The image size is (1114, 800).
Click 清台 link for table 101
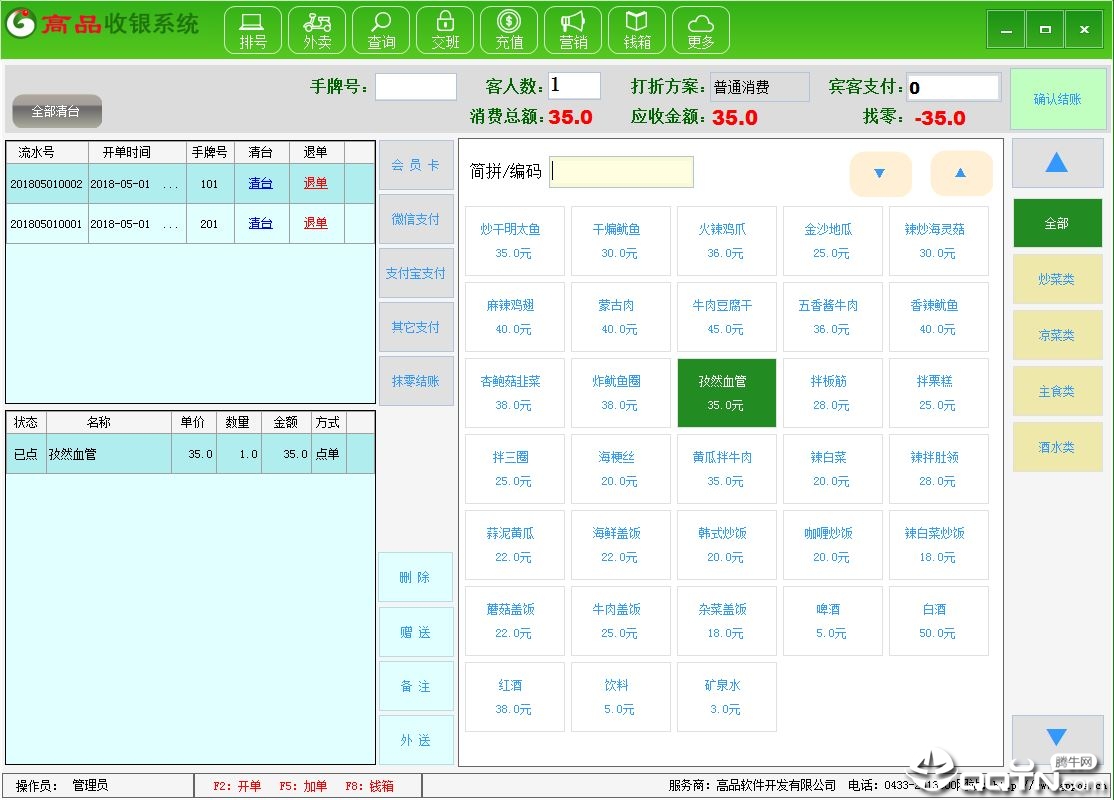pos(260,183)
